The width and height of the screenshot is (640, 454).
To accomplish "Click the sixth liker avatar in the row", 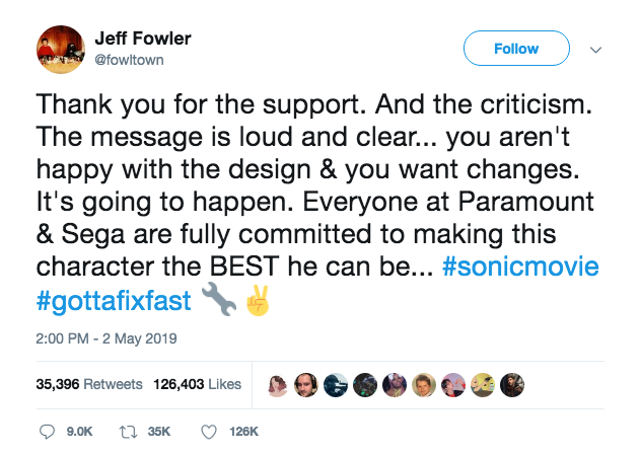I will click(x=424, y=384).
